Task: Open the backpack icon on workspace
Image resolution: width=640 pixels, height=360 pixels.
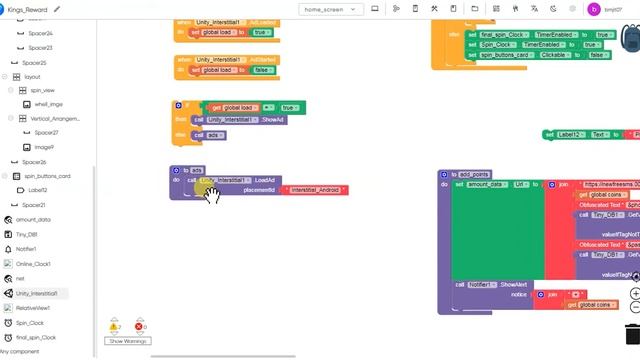Action: pyautogui.click(x=631, y=38)
